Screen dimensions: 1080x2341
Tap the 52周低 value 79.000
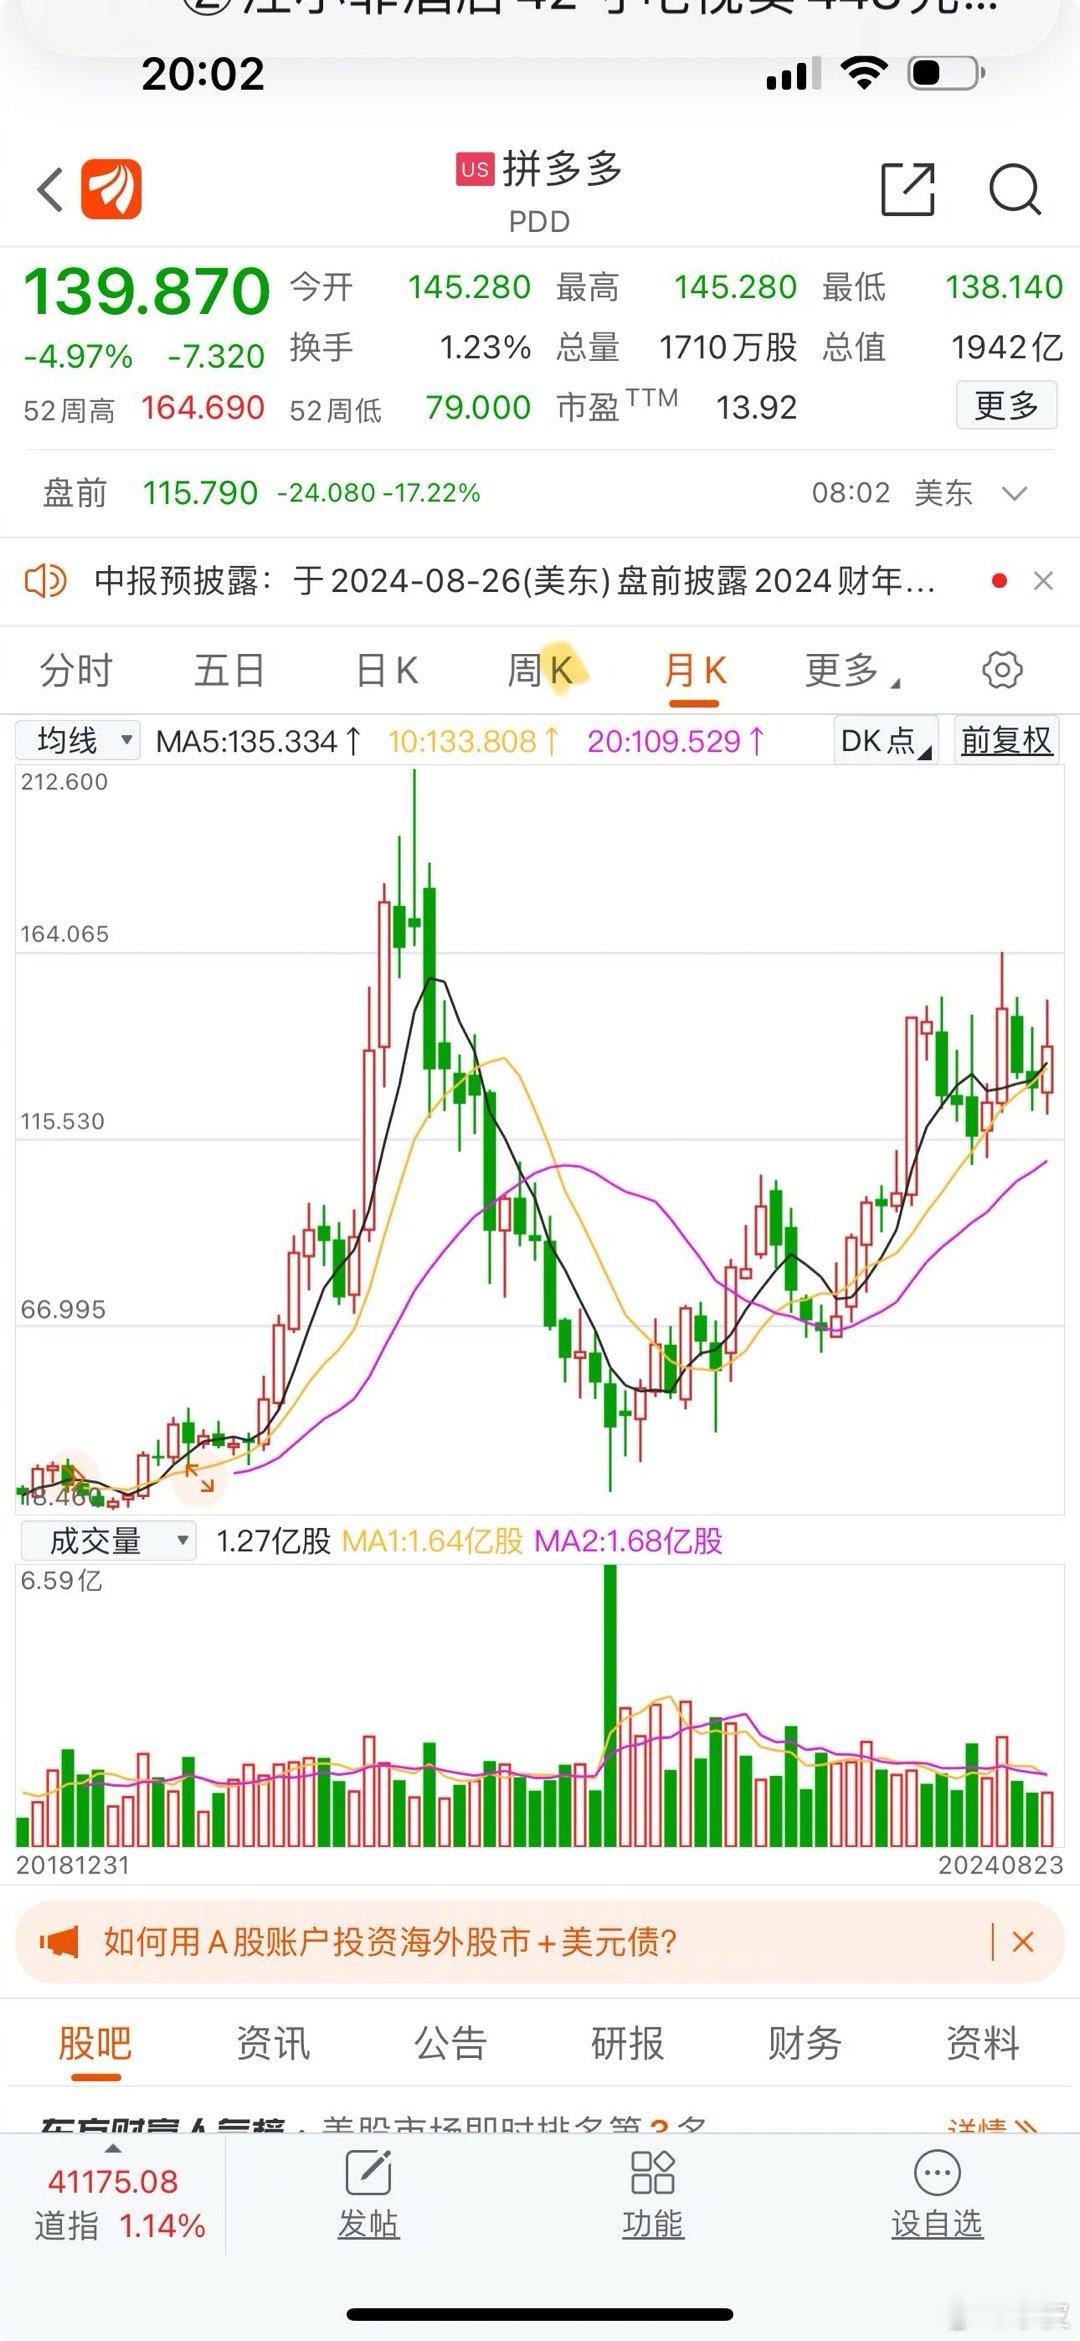[478, 408]
